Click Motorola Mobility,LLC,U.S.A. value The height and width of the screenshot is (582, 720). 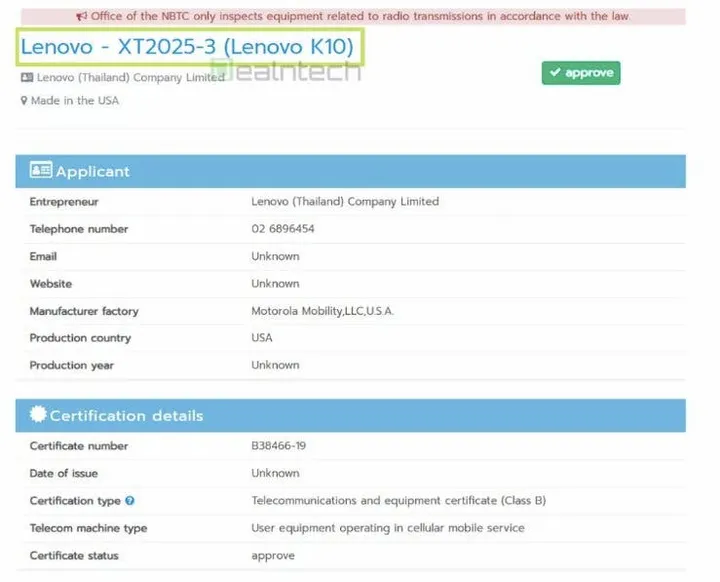pyautogui.click(x=322, y=311)
